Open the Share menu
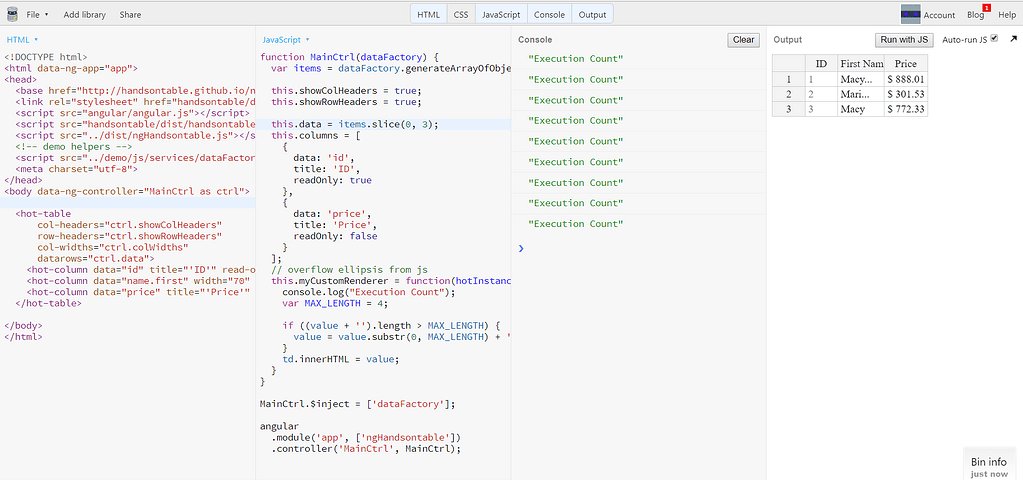The height and width of the screenshot is (480, 1023). tap(130, 15)
